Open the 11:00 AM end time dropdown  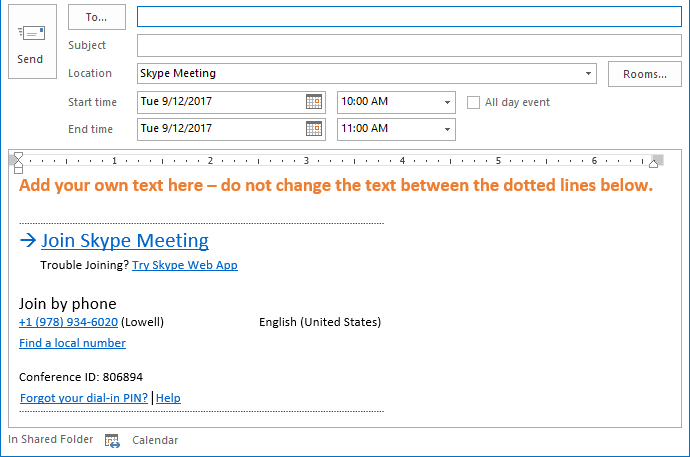(447, 129)
